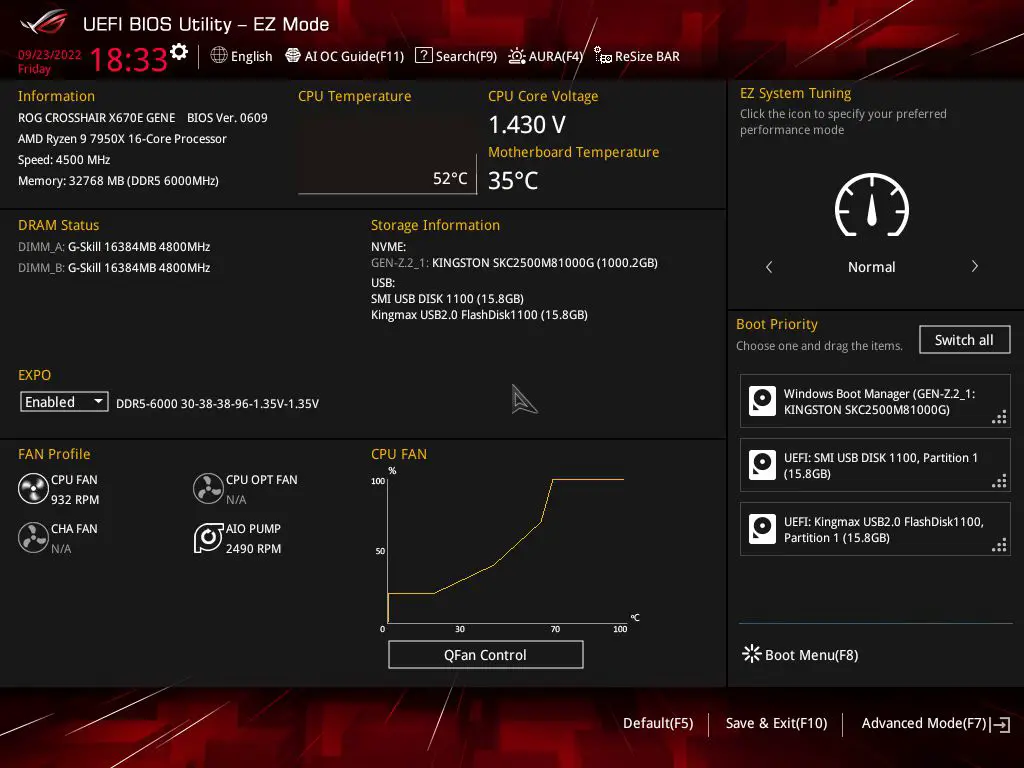
Task: Click the Boot Menu starburst icon
Action: pyautogui.click(x=752, y=654)
